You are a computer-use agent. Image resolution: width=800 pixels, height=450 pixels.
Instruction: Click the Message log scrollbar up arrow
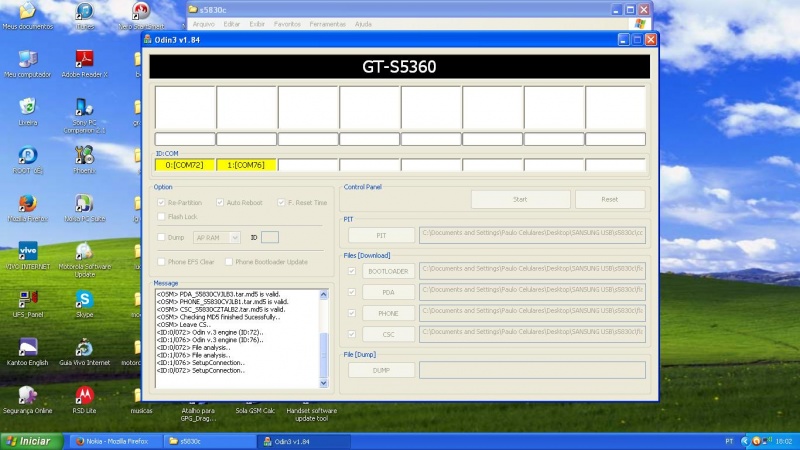coord(323,294)
